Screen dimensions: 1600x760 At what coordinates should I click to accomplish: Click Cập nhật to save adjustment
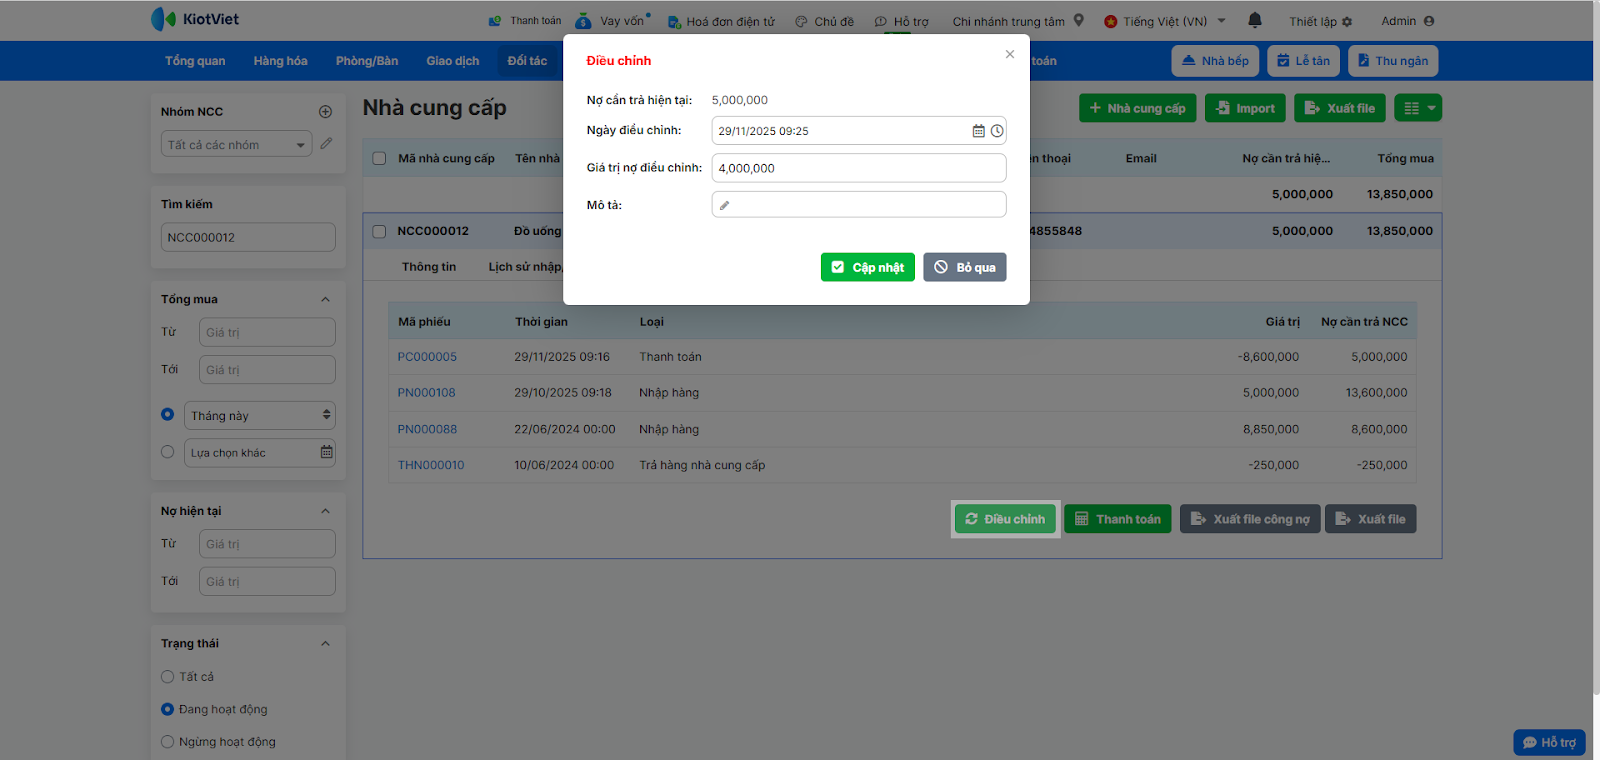pyautogui.click(x=868, y=267)
